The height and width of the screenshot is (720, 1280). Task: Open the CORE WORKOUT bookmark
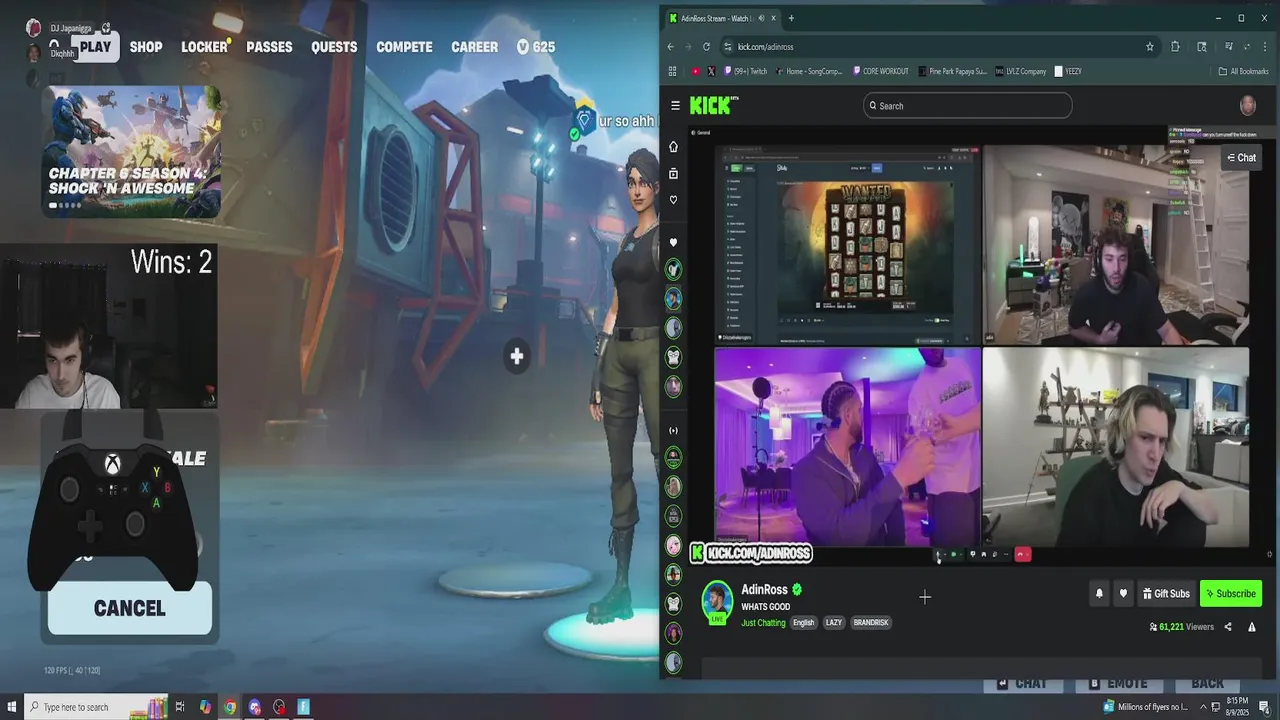click(881, 72)
